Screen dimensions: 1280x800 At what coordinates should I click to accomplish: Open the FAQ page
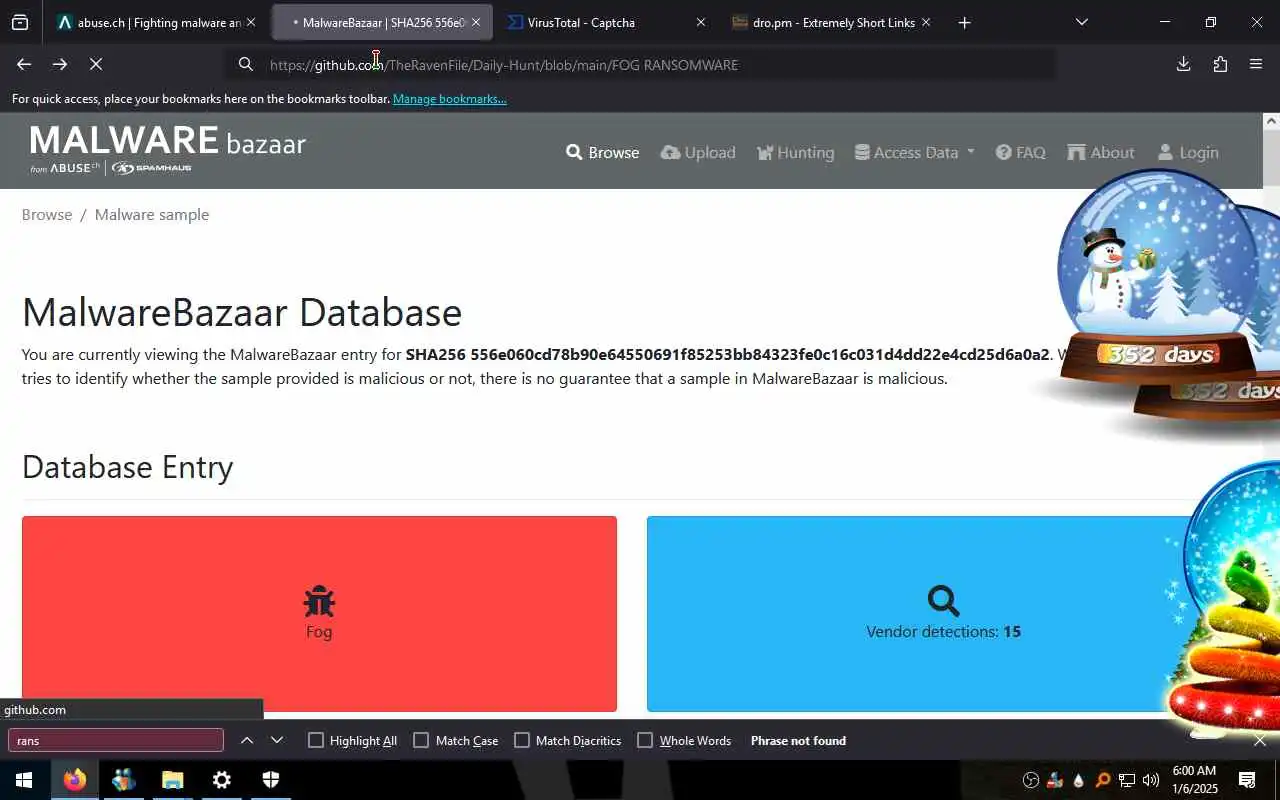(1020, 152)
